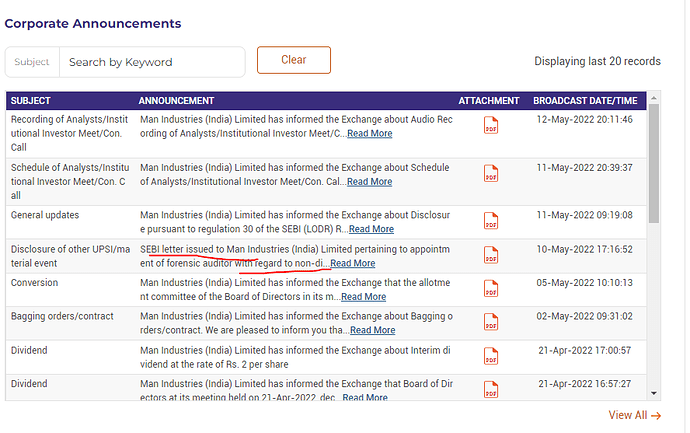Open PDF attachment for SEBI letter announcement
This screenshot has height=433, width=690.
coord(491,255)
